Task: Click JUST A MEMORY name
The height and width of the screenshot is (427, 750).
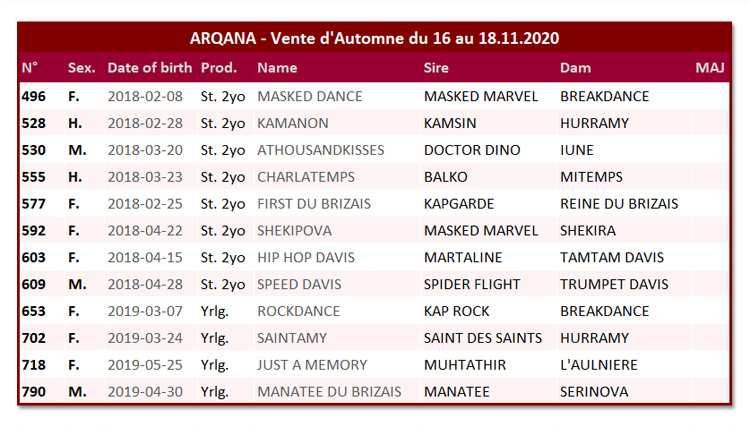Action: point(312,365)
